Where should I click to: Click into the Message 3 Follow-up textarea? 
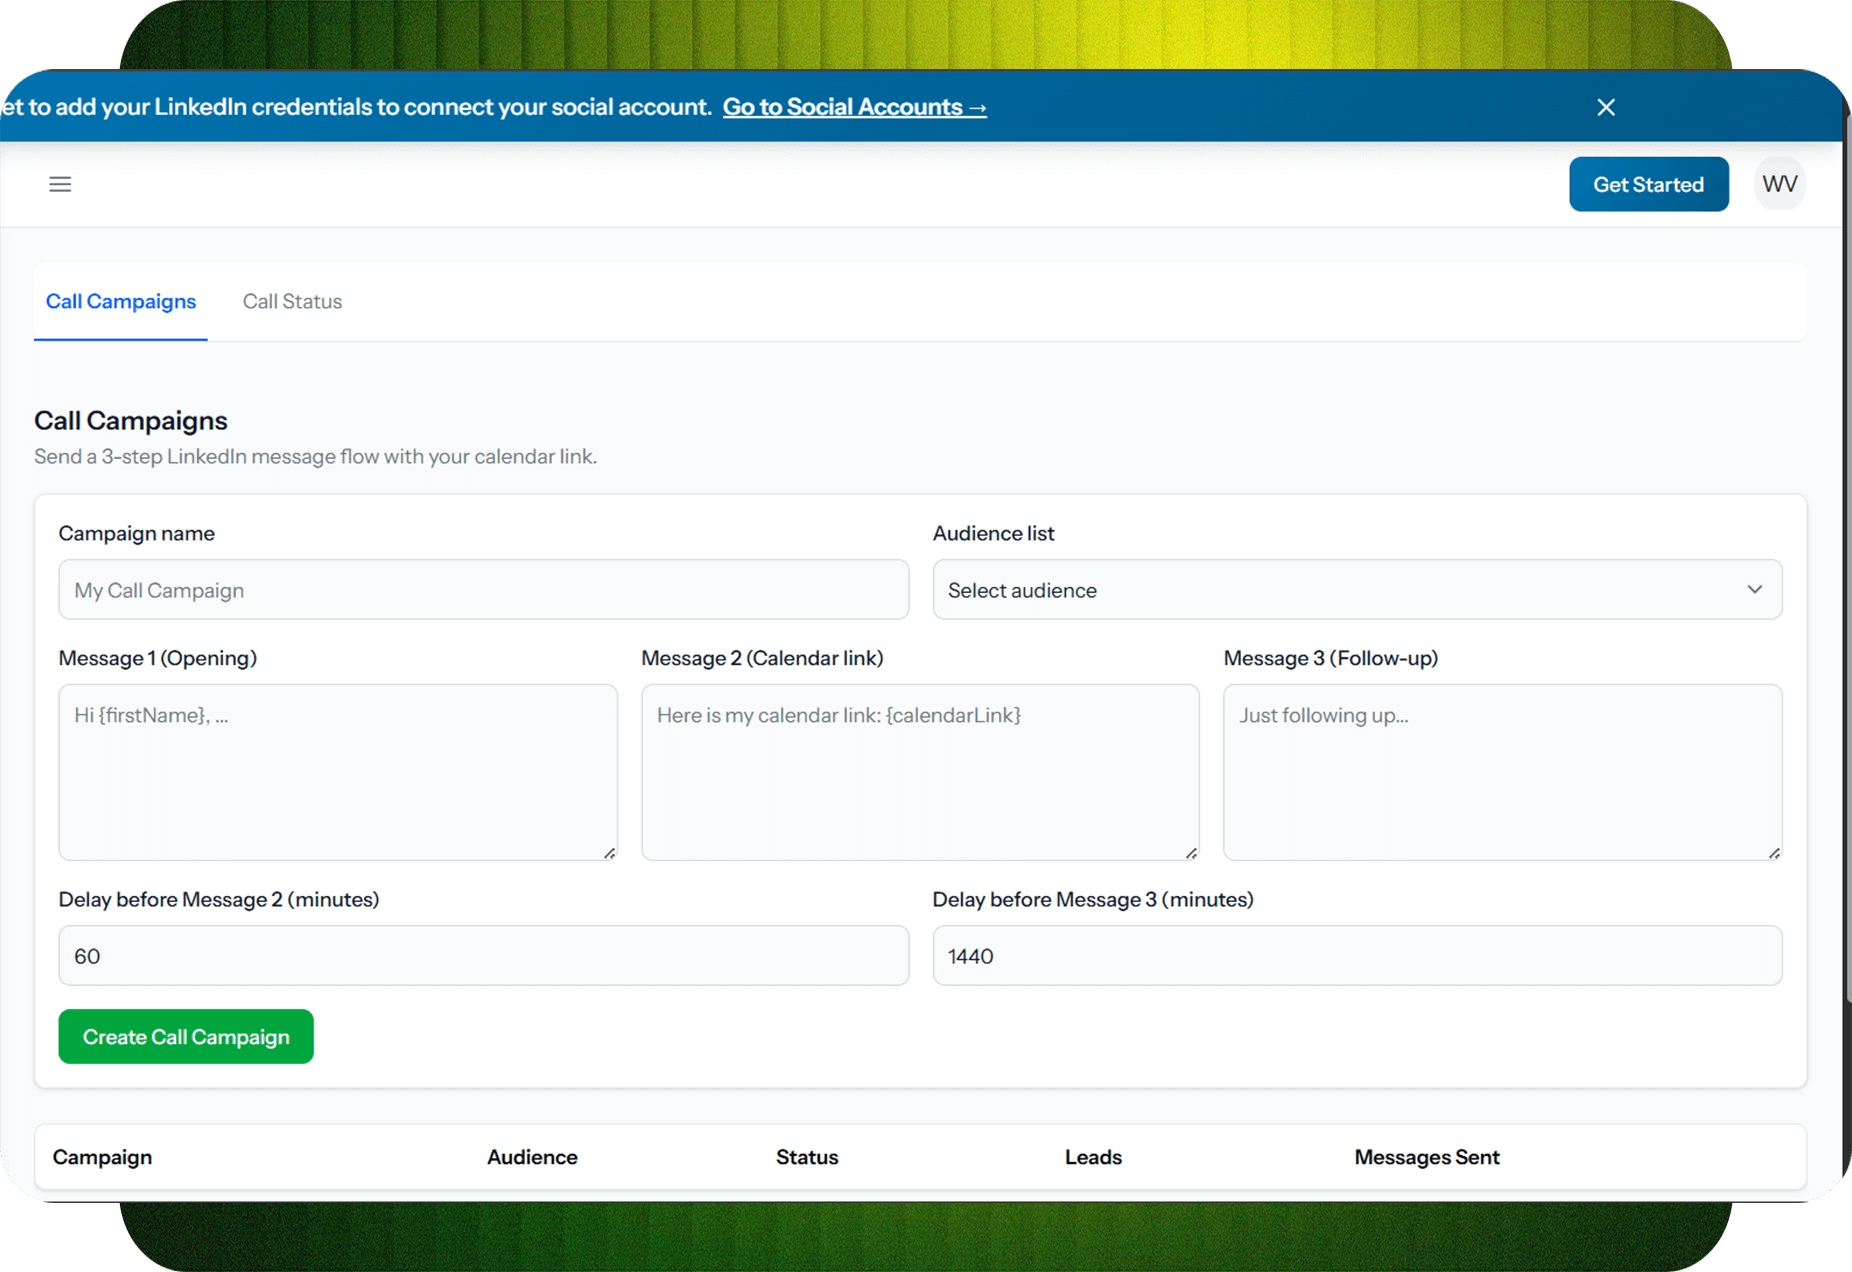[1501, 772]
